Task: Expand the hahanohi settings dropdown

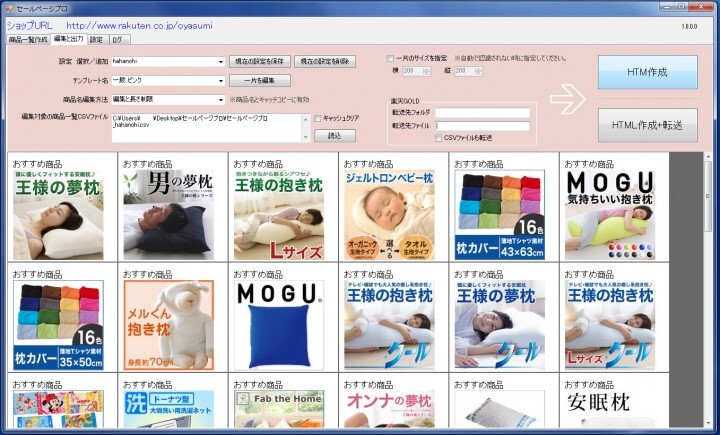Action: click(x=220, y=62)
